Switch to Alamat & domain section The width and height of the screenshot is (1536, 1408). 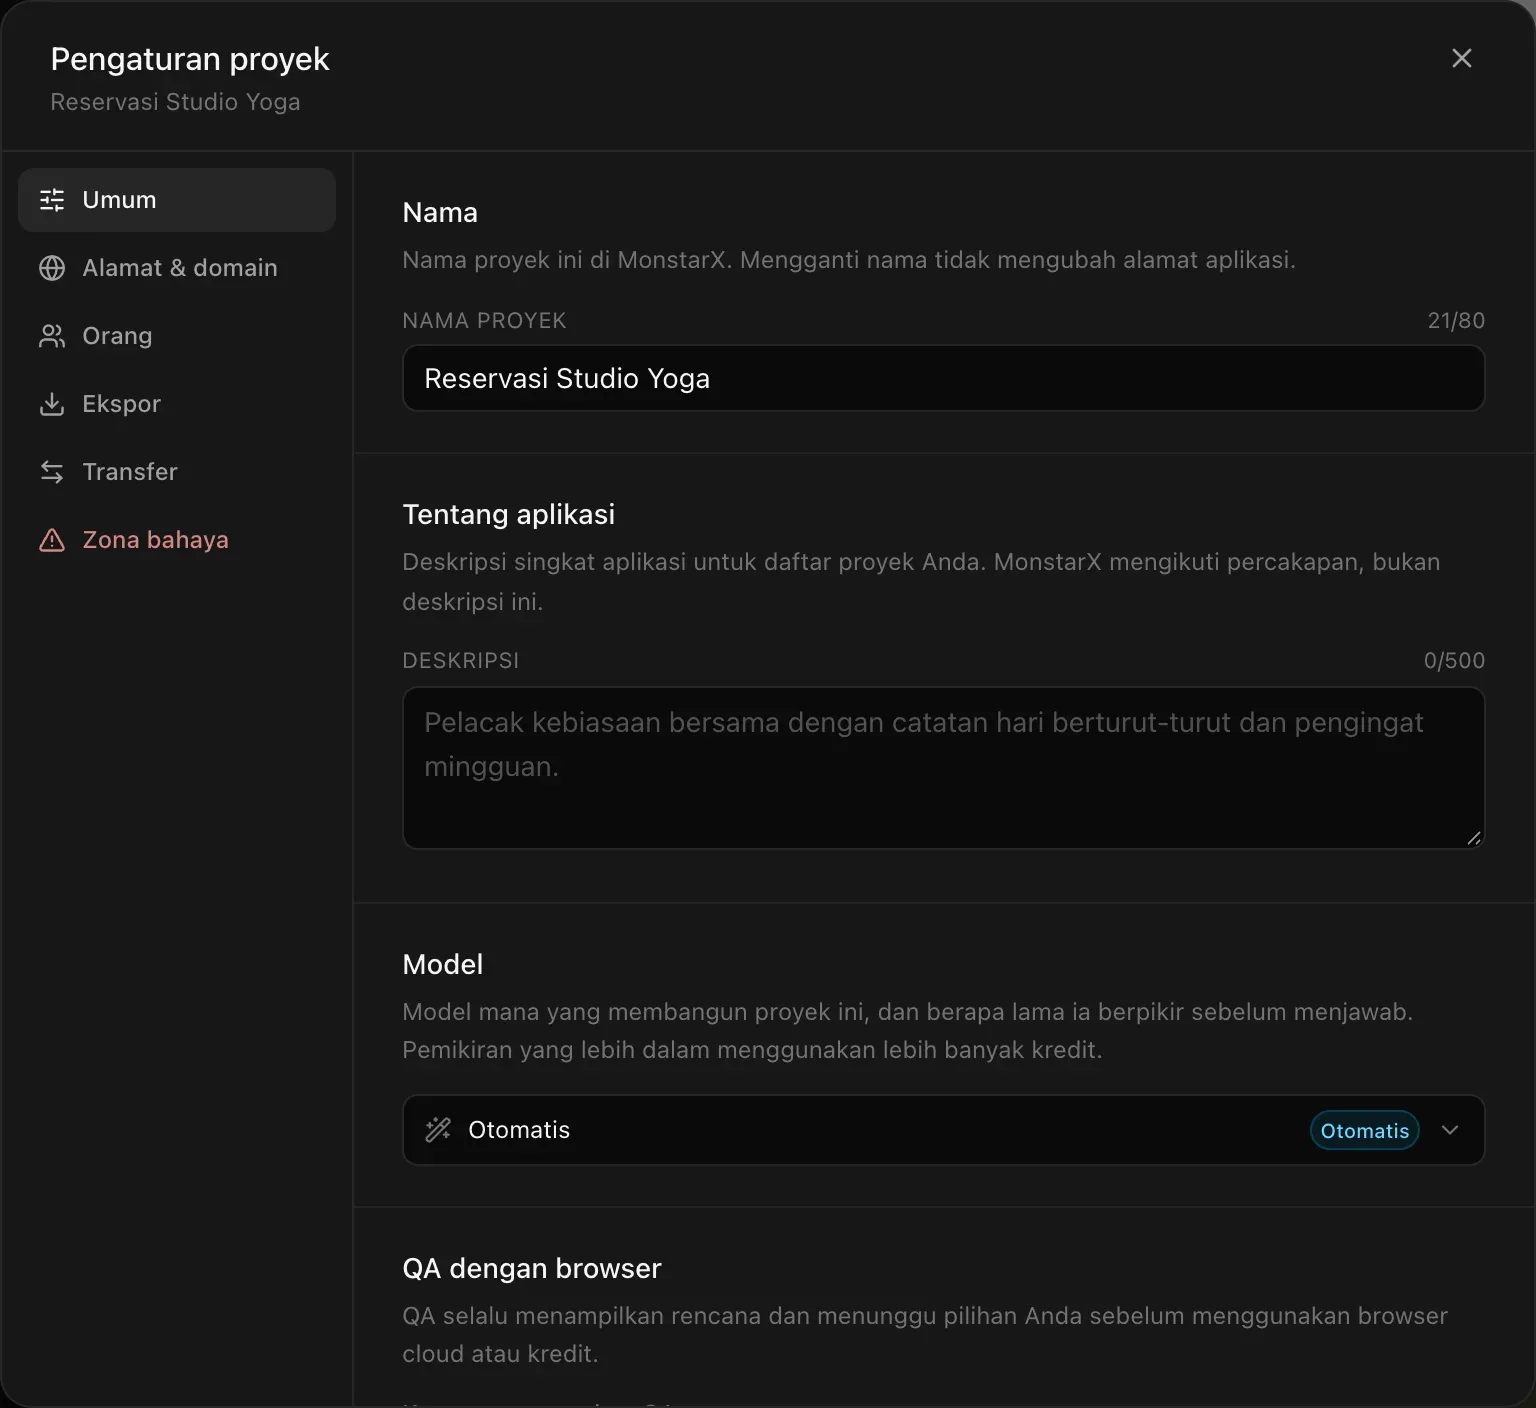(177, 268)
